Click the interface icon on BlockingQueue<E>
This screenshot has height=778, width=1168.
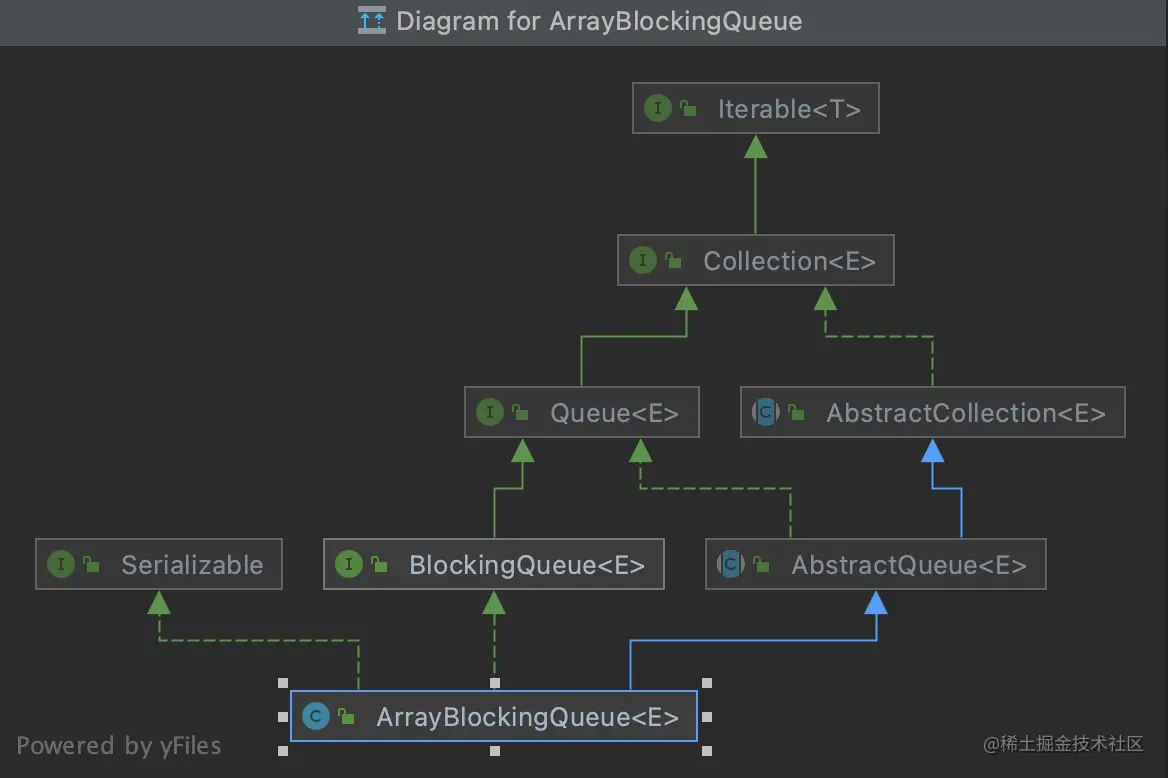(x=349, y=564)
